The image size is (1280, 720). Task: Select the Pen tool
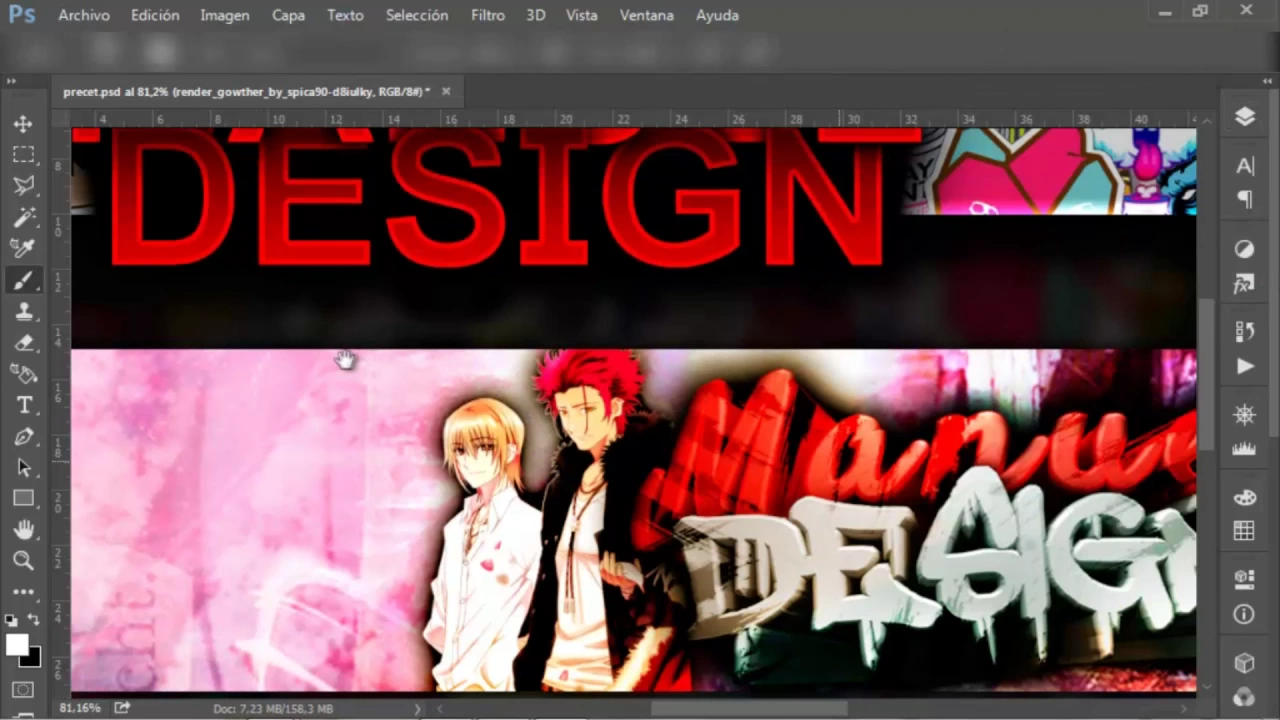23,436
